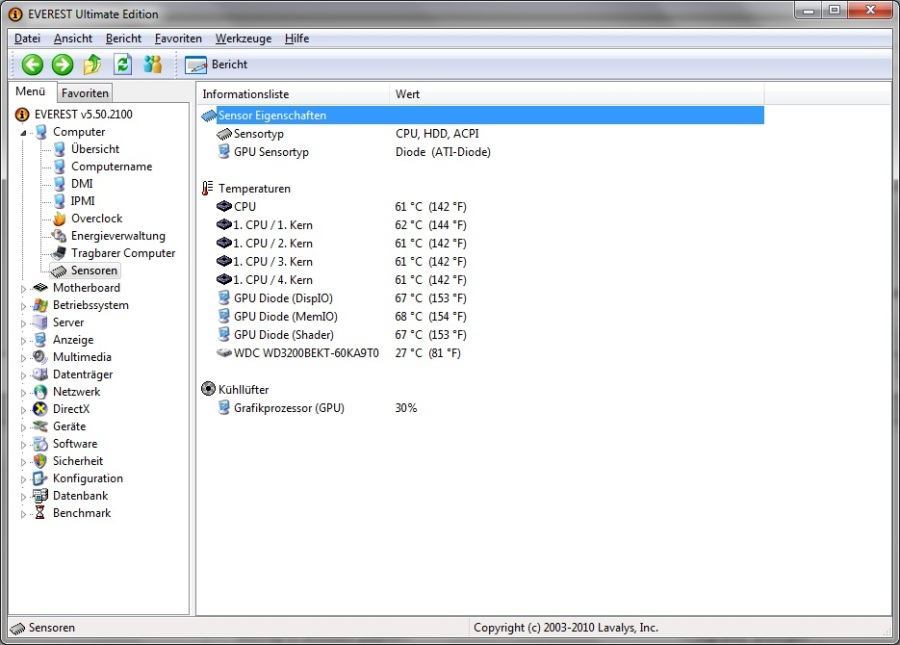Screen dimensions: 900x645
Task: Select the Sensoren tree item
Action: click(x=94, y=270)
